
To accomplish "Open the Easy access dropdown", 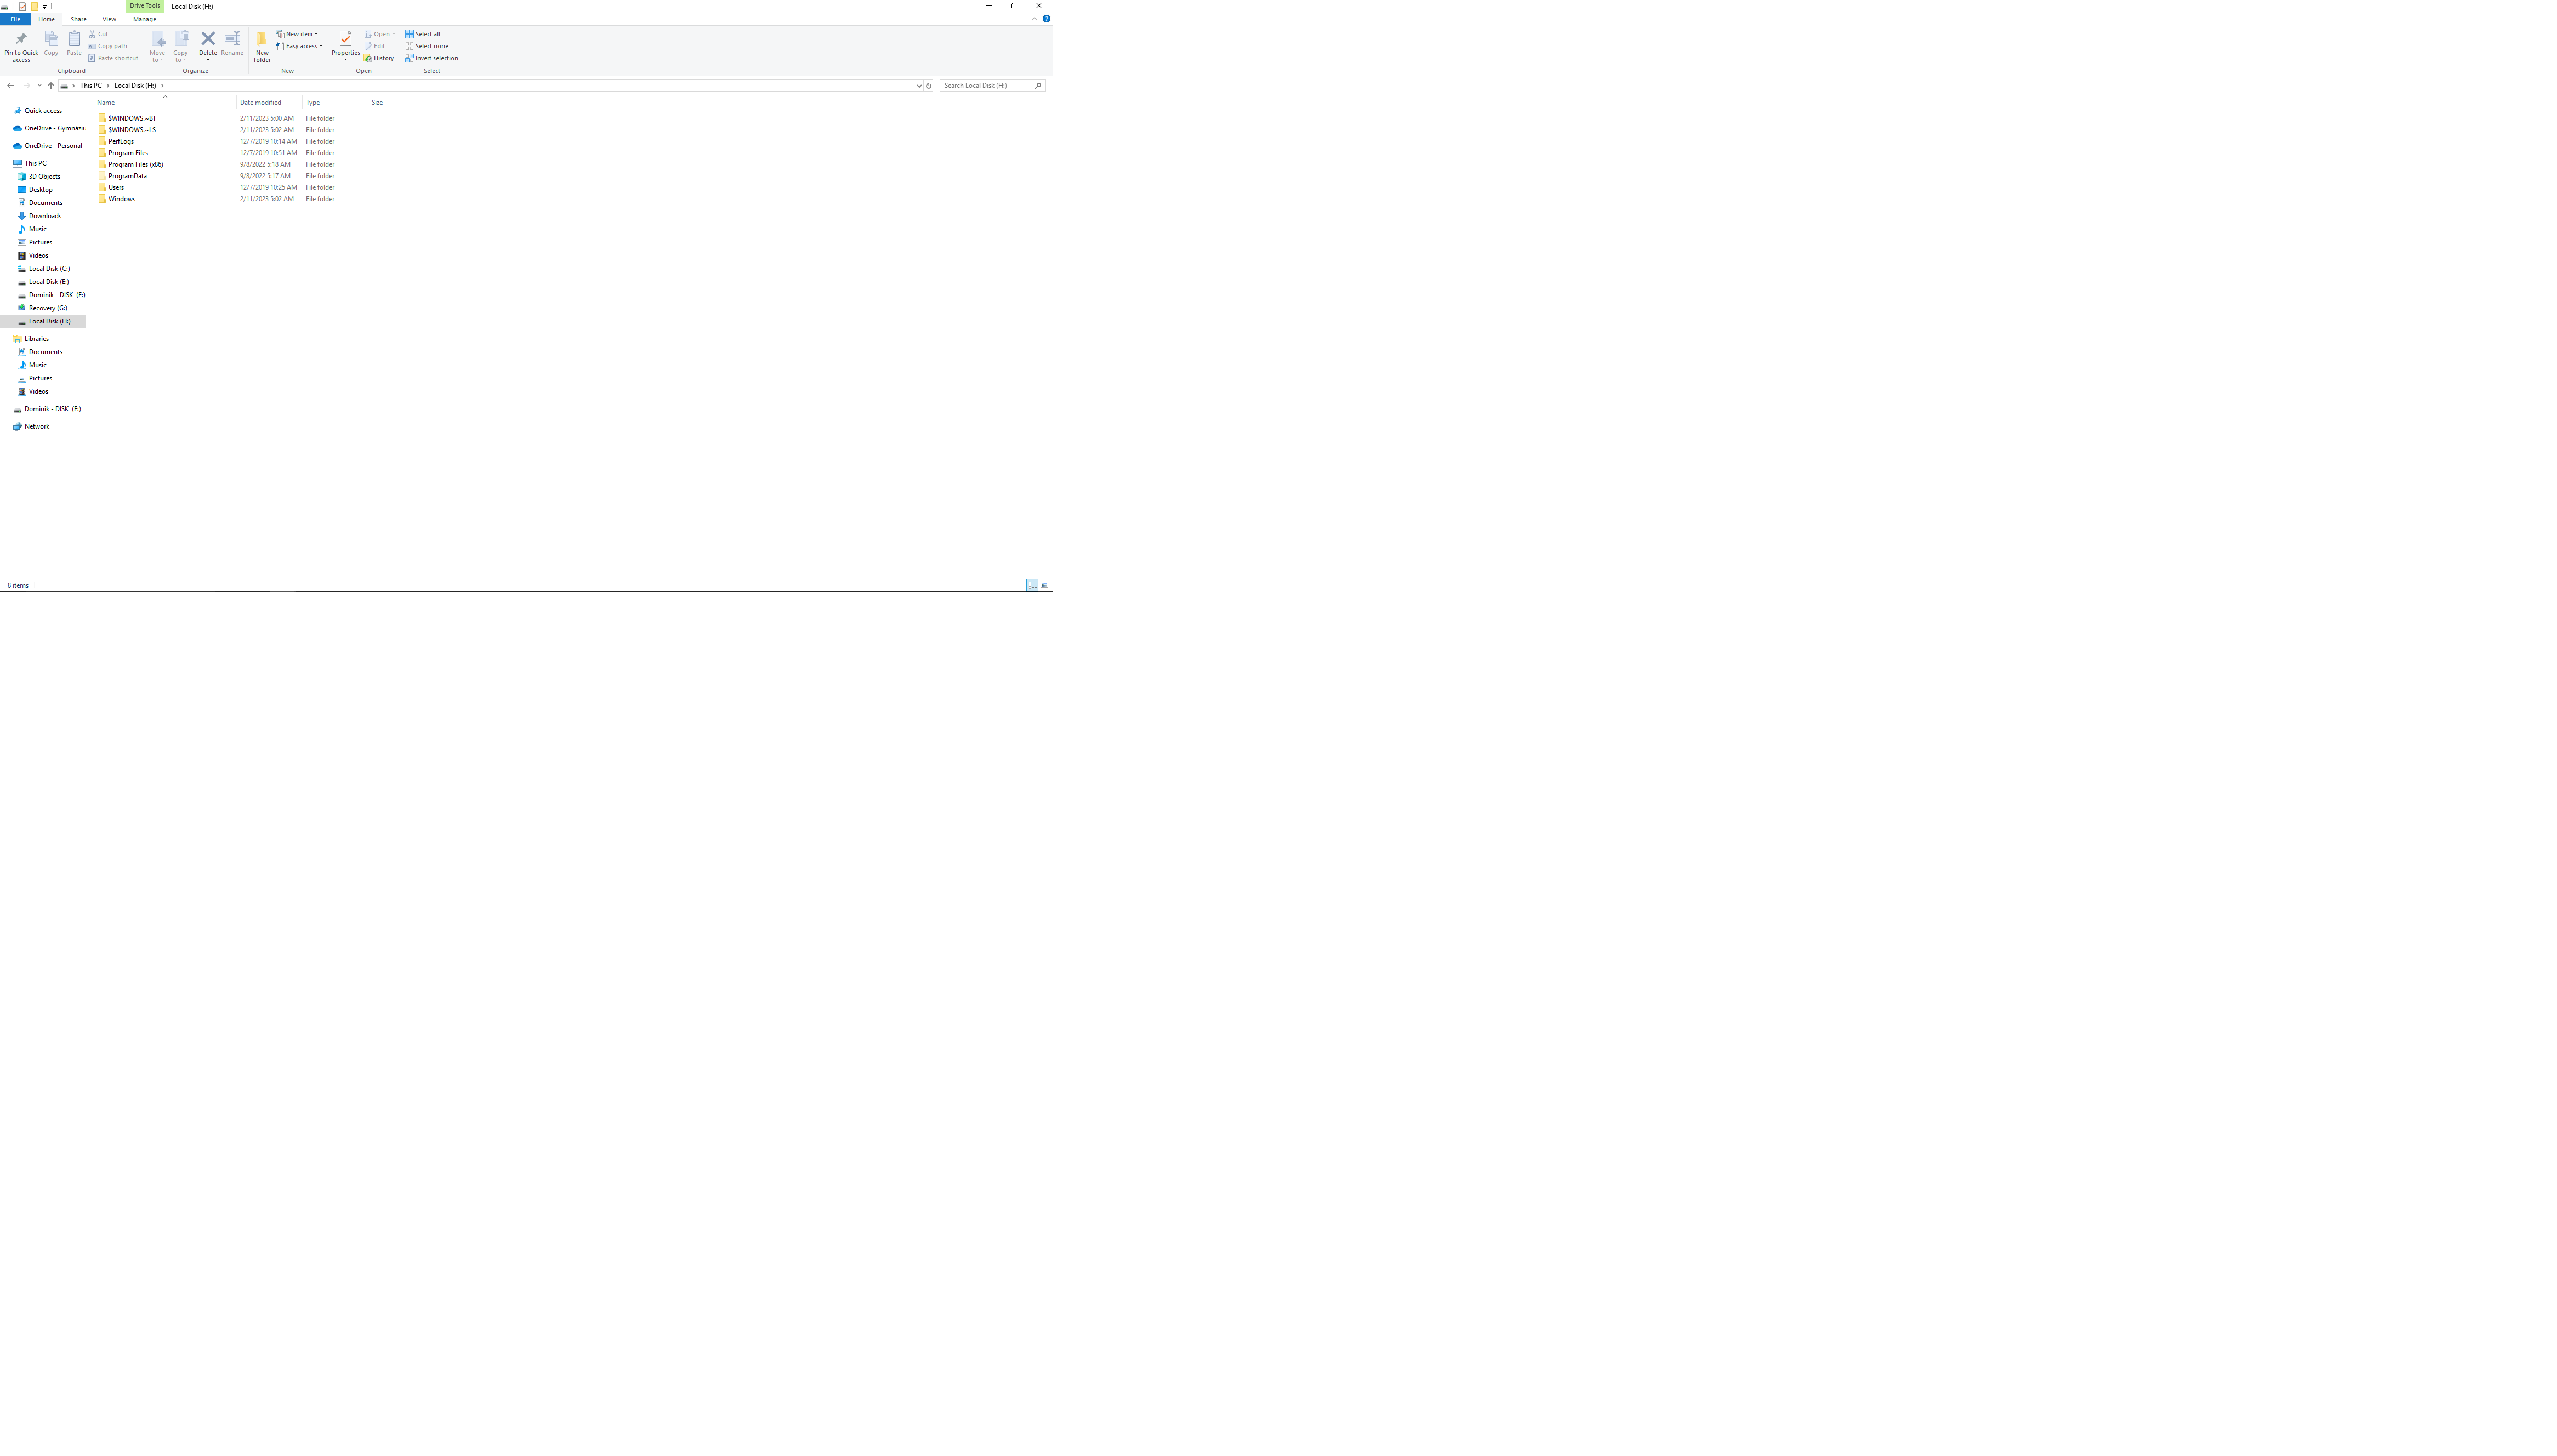I will (x=299, y=46).
